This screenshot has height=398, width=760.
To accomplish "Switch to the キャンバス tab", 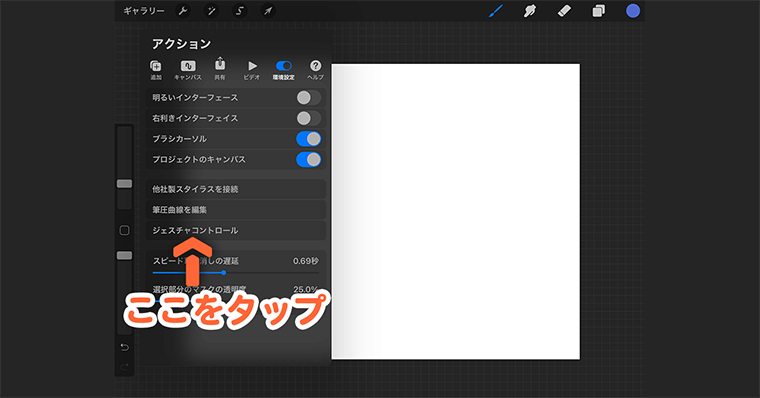I will [x=188, y=70].
